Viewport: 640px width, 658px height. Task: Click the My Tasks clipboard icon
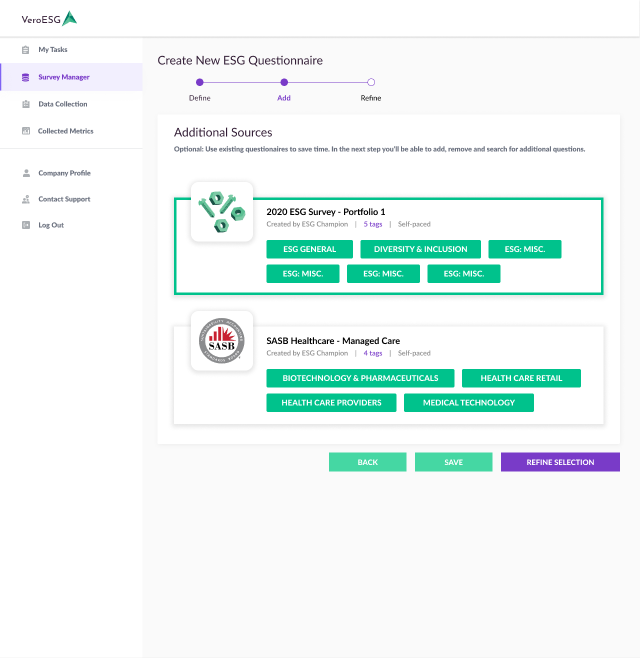(x=26, y=50)
